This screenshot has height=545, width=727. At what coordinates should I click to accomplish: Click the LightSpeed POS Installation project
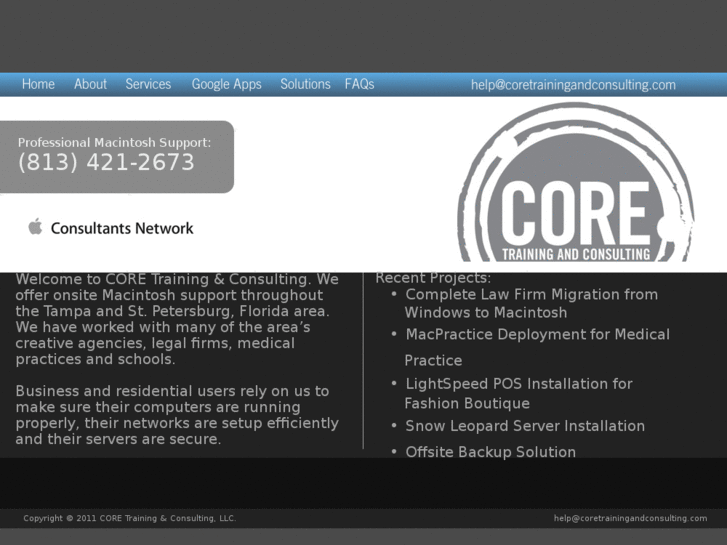pos(518,384)
